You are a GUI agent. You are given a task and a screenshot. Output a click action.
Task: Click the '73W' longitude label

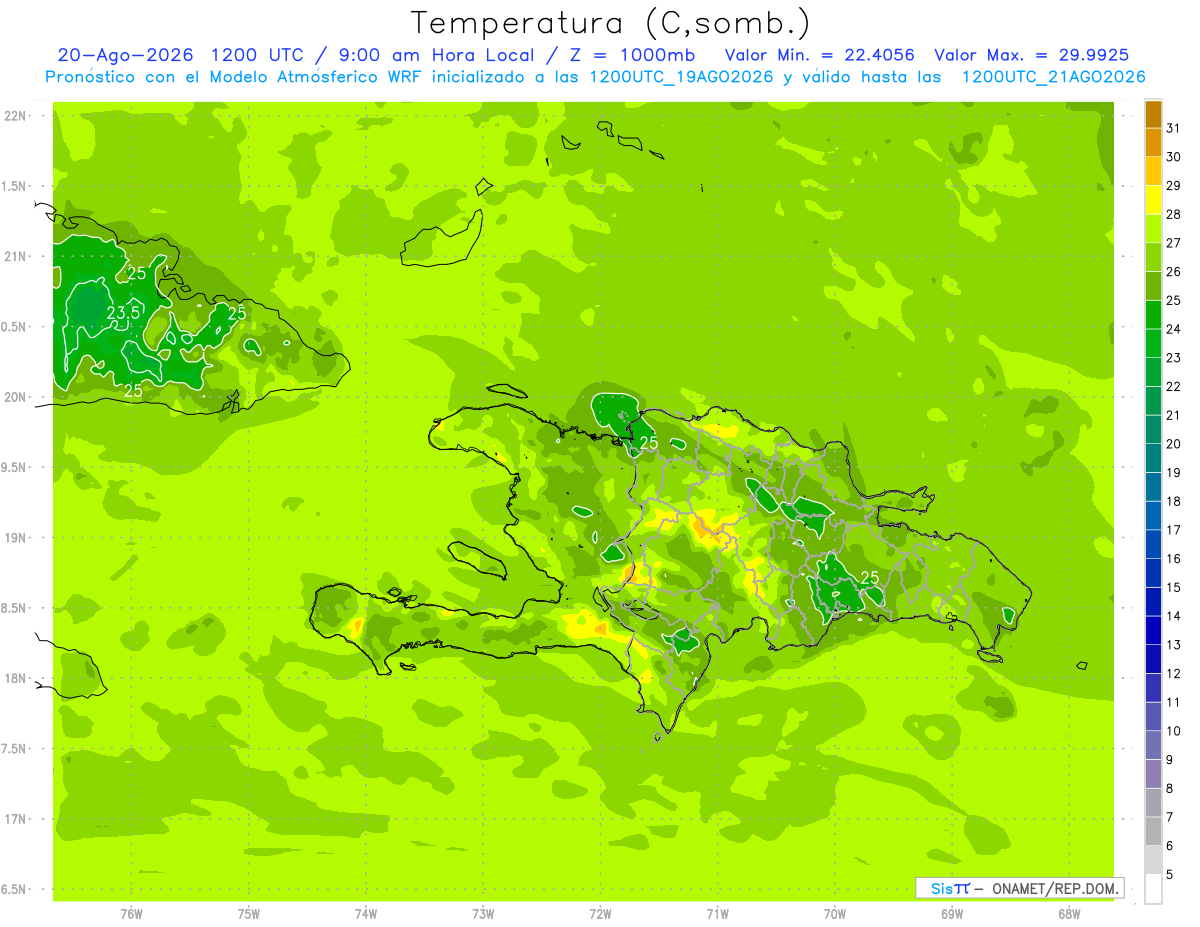point(483,913)
